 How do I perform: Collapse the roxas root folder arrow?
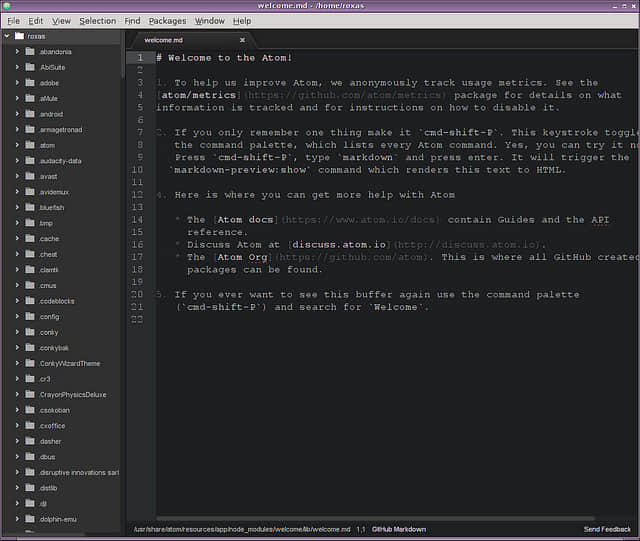(7, 36)
